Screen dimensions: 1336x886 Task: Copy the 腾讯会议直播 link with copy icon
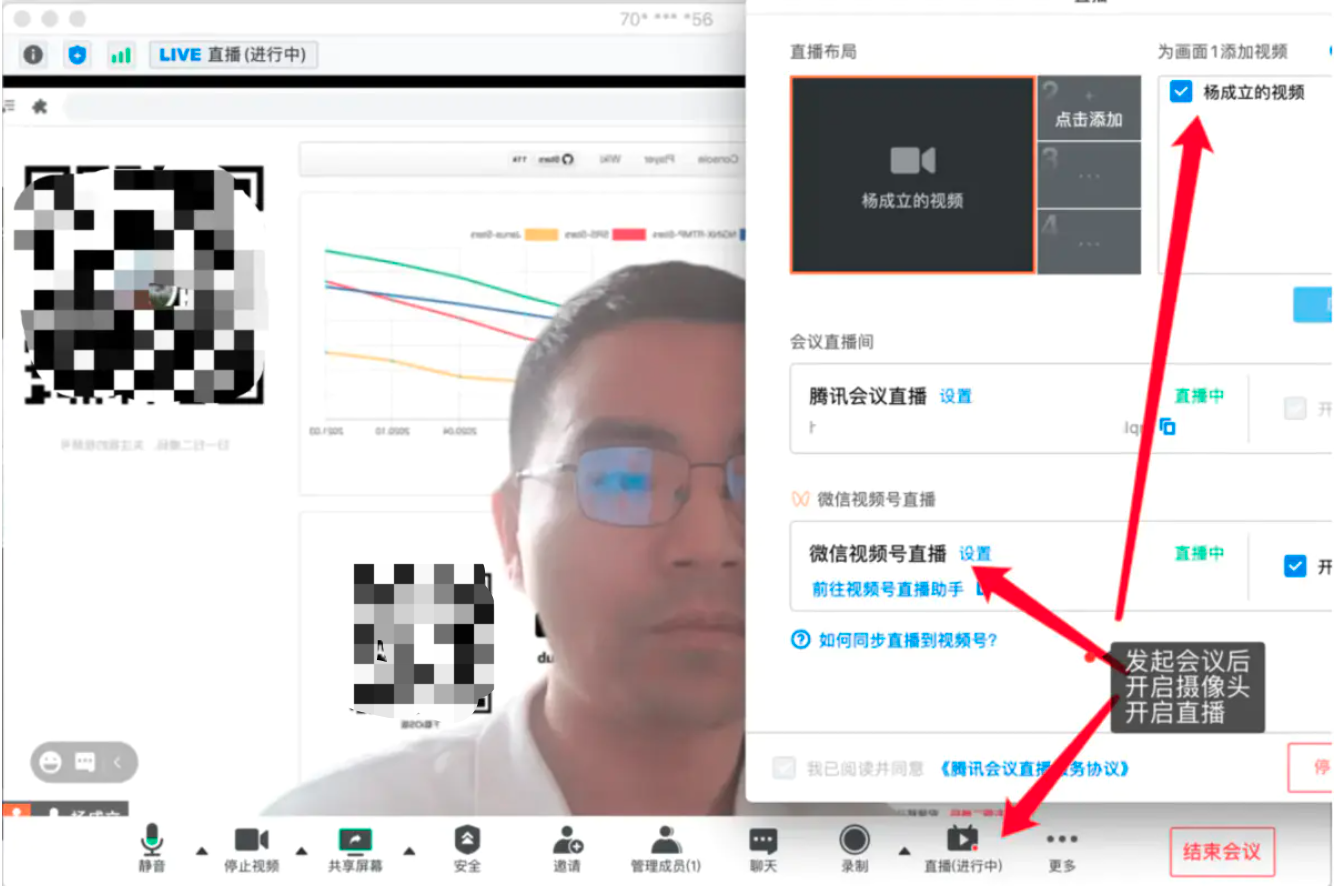pyautogui.click(x=1167, y=427)
